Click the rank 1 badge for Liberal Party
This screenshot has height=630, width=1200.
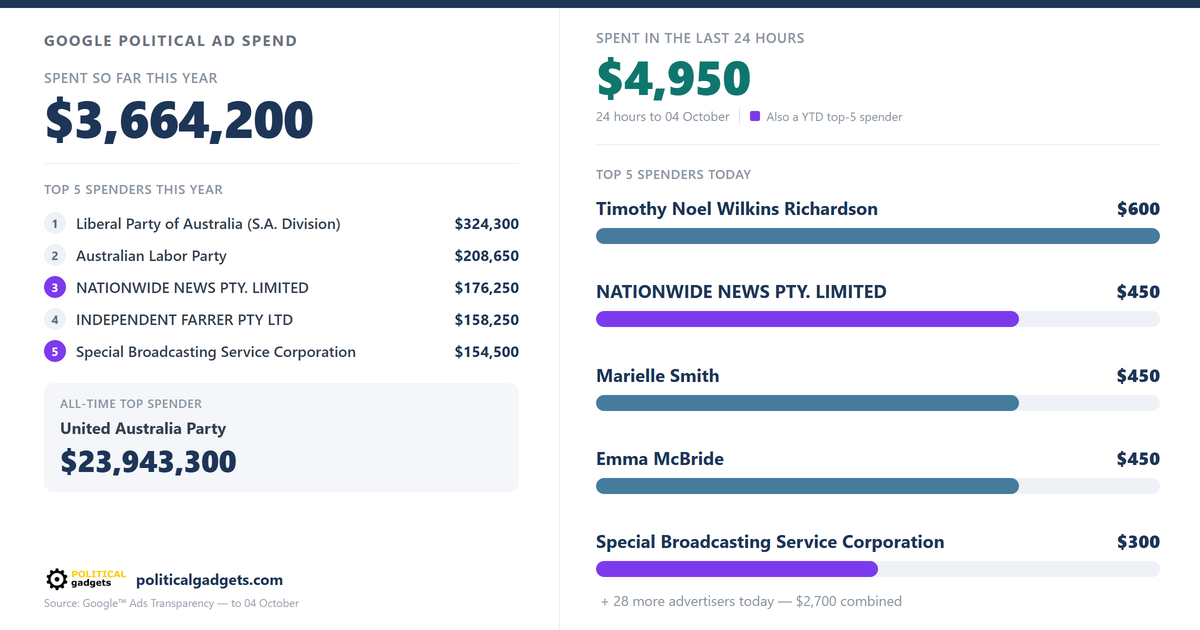55,224
